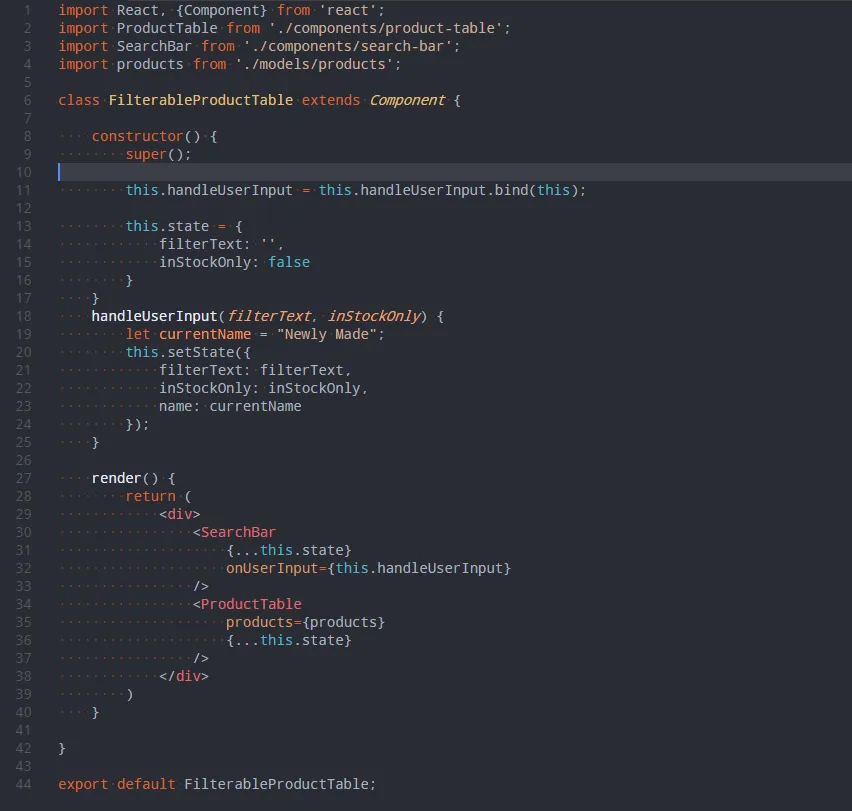Click line number 44 in the gutter
852x811 pixels.
[23, 784]
